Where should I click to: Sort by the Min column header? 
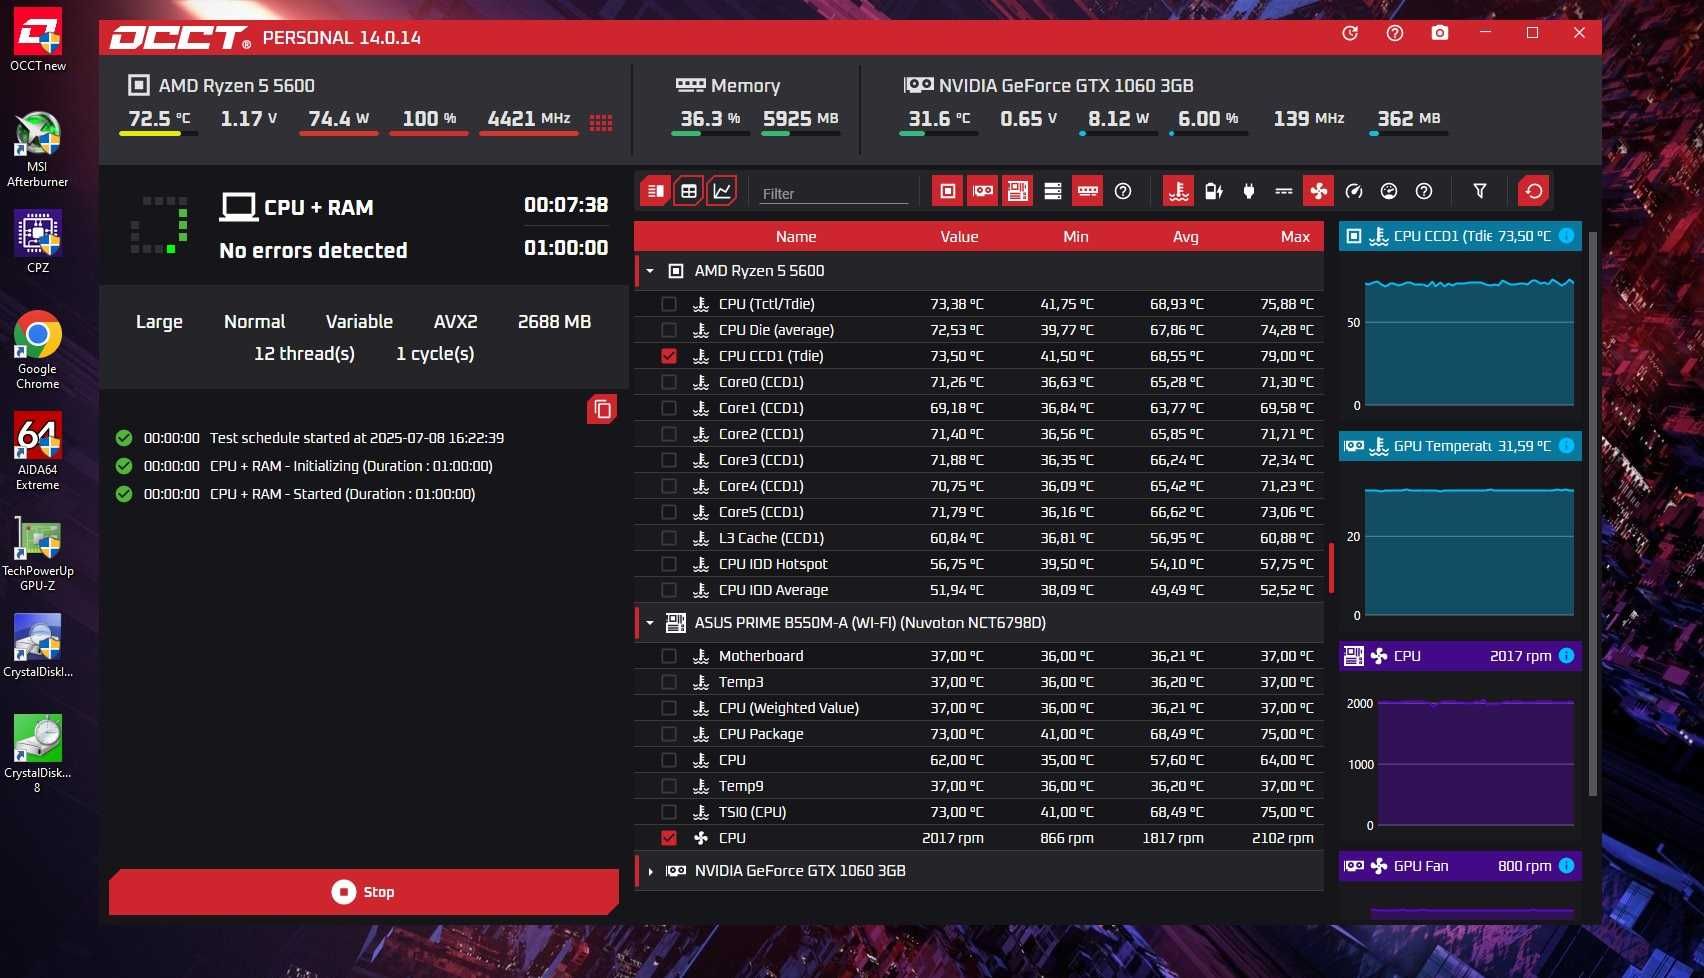(1076, 237)
